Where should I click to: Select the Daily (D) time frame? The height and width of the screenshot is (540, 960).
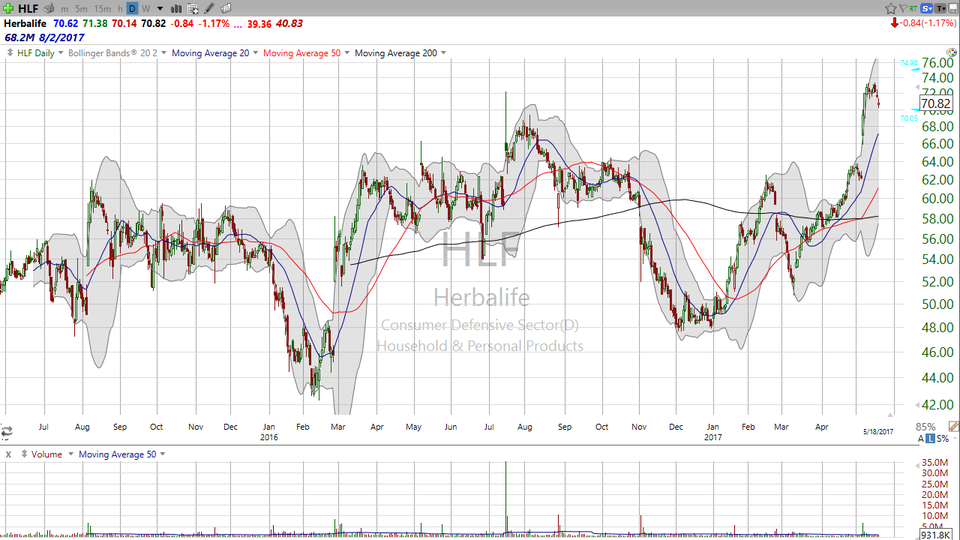click(132, 9)
